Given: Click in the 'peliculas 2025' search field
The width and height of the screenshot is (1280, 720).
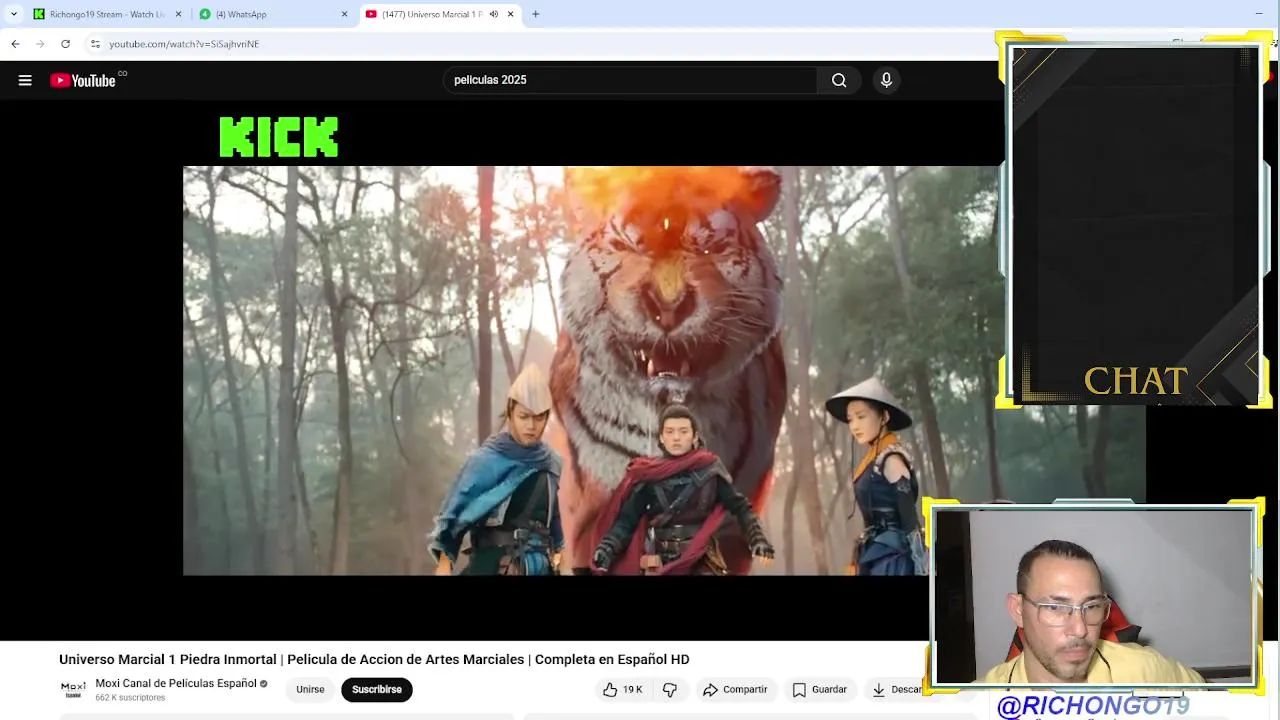Looking at the screenshot, I should pyautogui.click(x=630, y=80).
